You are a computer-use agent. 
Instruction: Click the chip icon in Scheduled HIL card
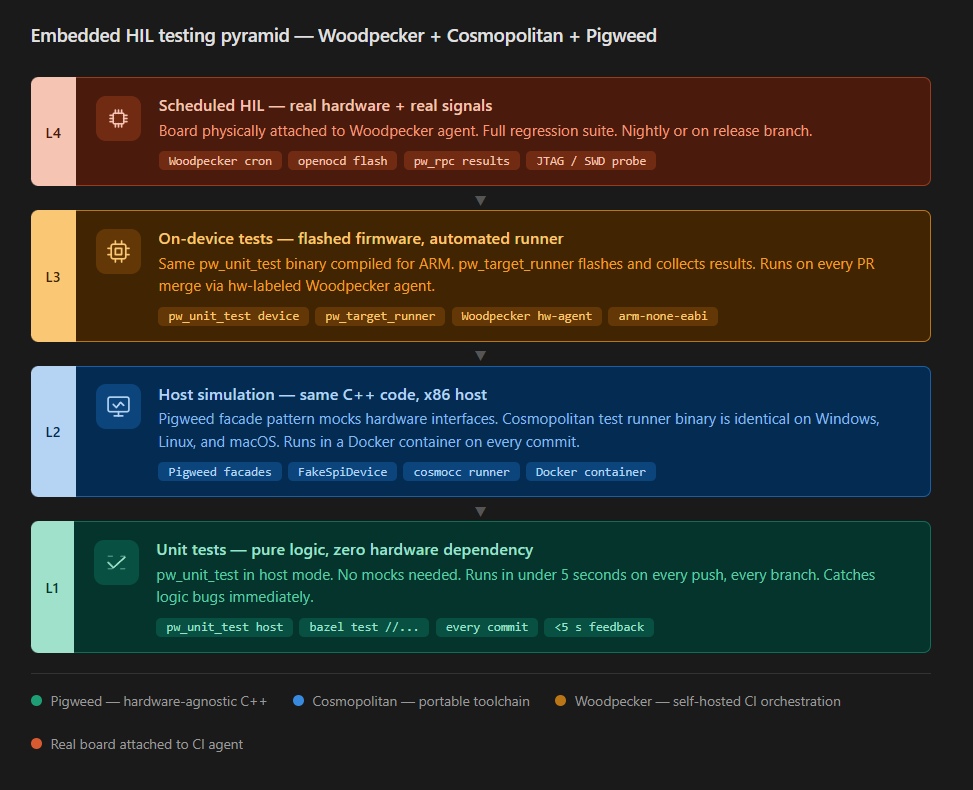click(118, 118)
